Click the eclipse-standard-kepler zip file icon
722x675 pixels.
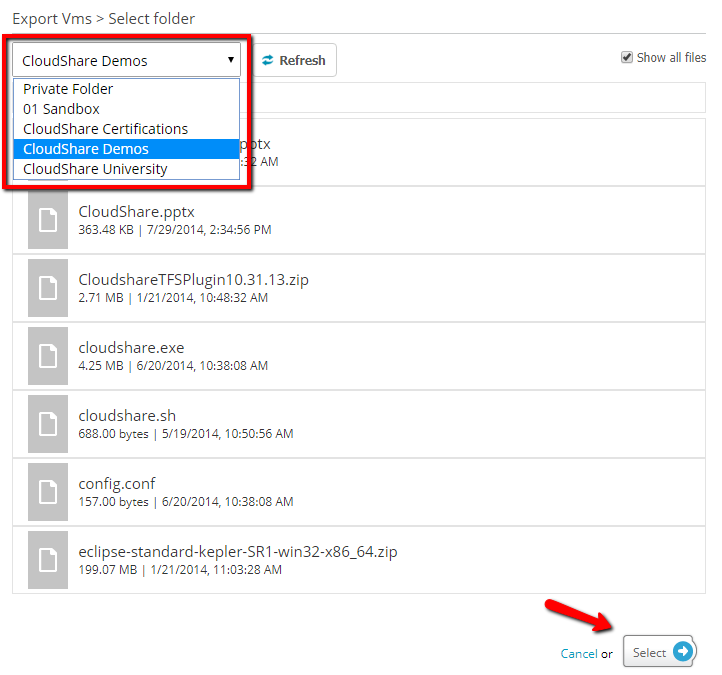click(x=48, y=560)
